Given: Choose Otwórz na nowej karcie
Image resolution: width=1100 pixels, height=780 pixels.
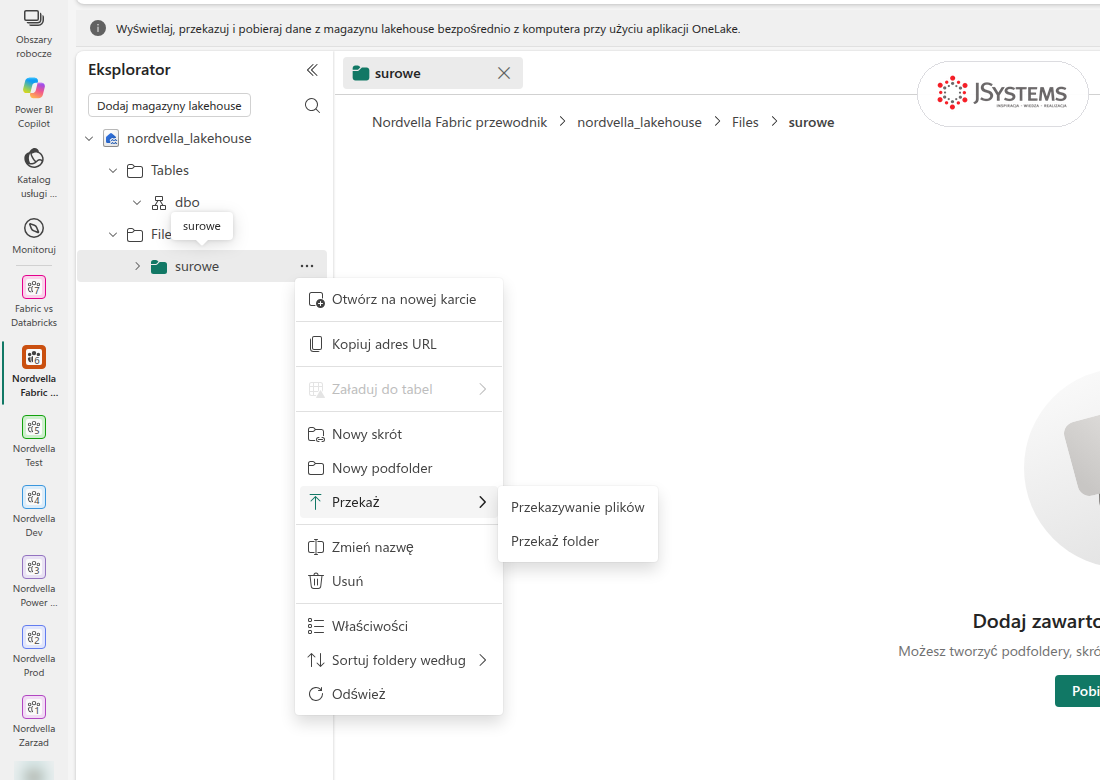Looking at the screenshot, I should (398, 300).
